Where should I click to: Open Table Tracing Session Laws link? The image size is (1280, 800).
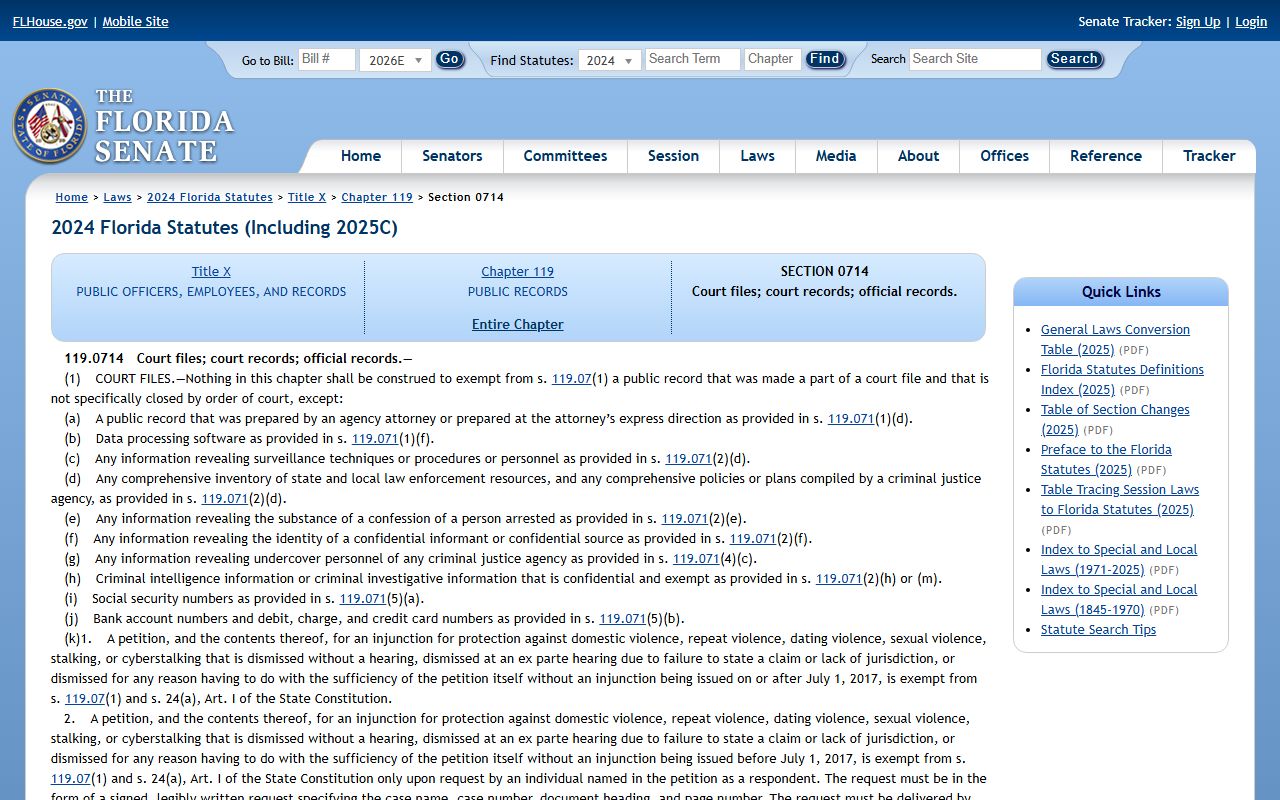(x=1120, y=500)
